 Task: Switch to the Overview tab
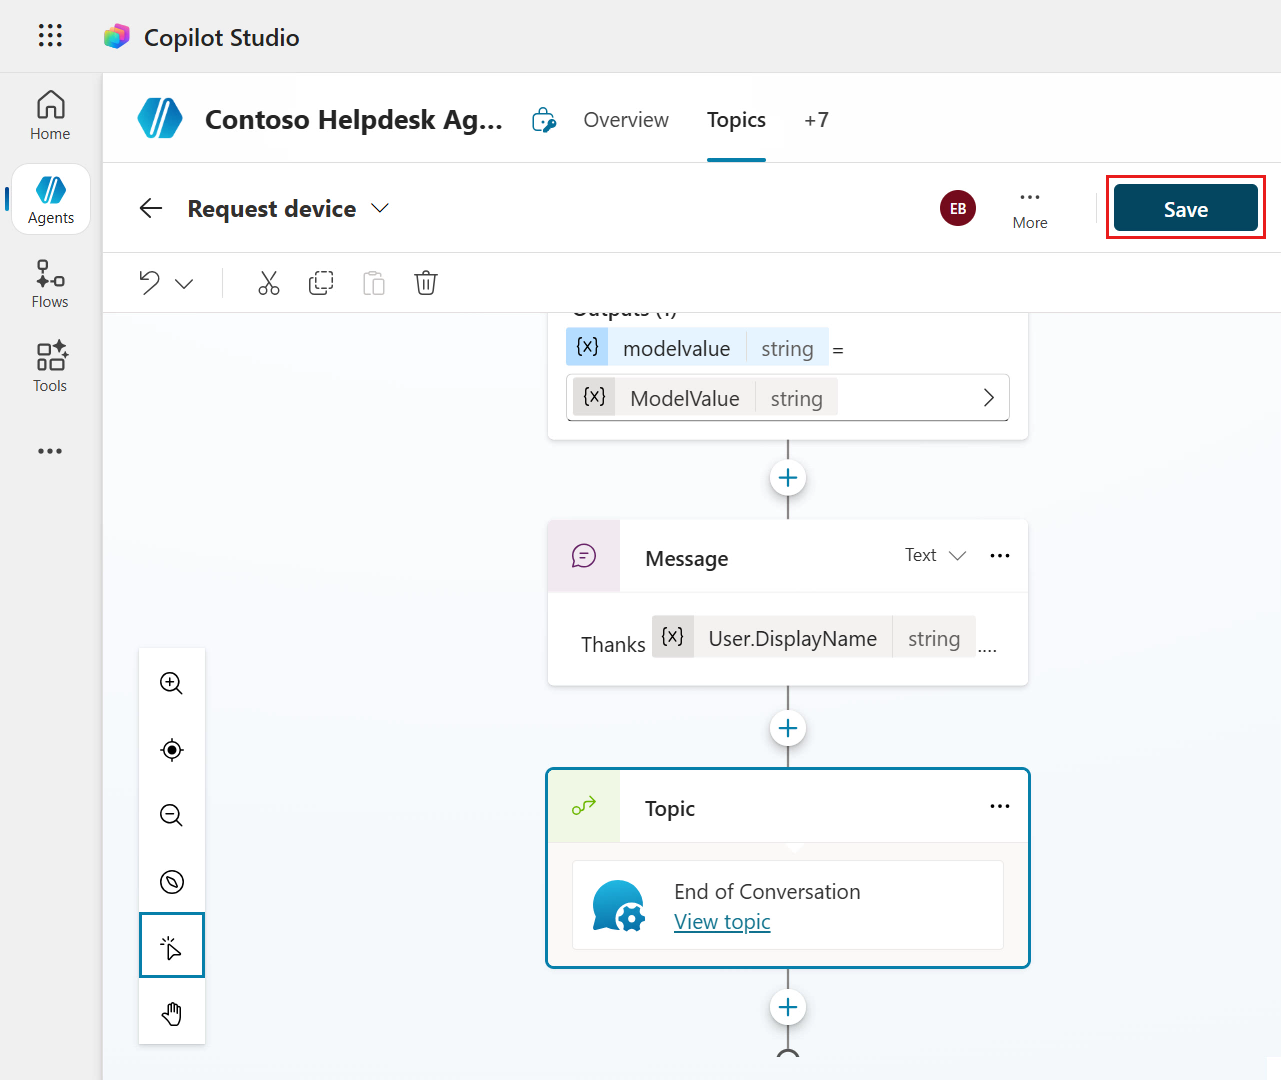pos(626,120)
